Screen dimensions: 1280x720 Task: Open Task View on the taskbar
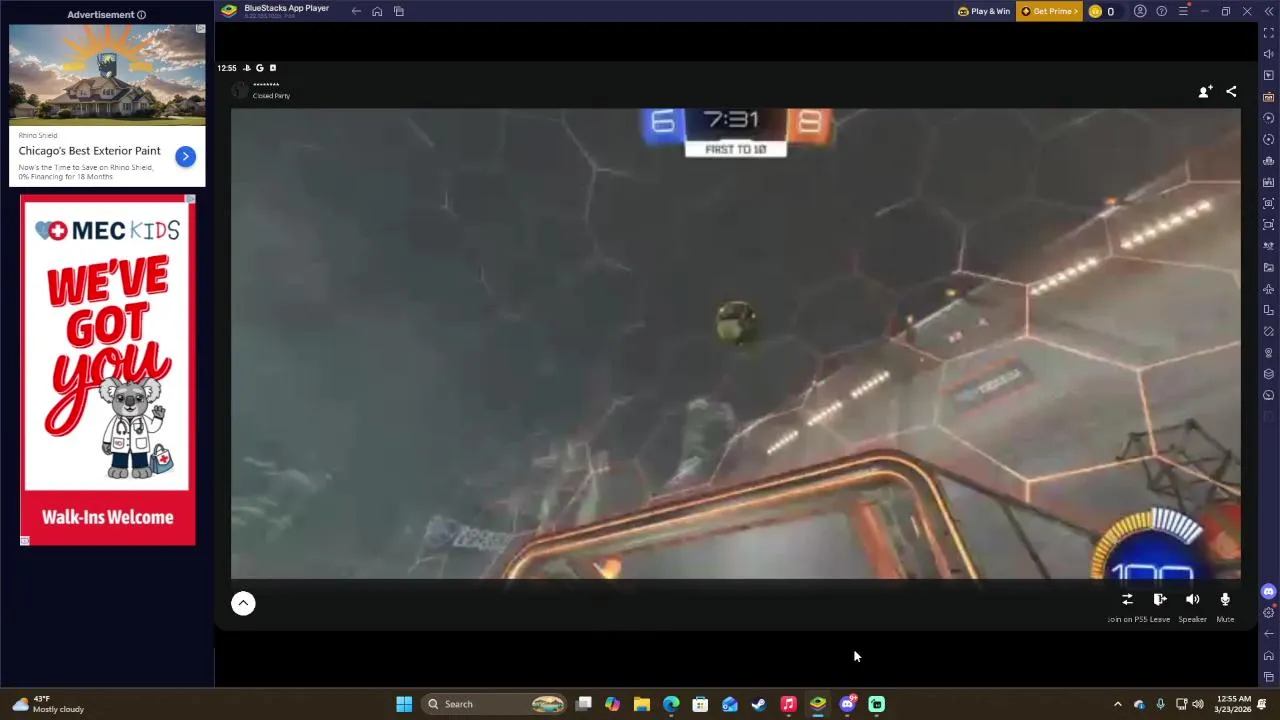584,704
